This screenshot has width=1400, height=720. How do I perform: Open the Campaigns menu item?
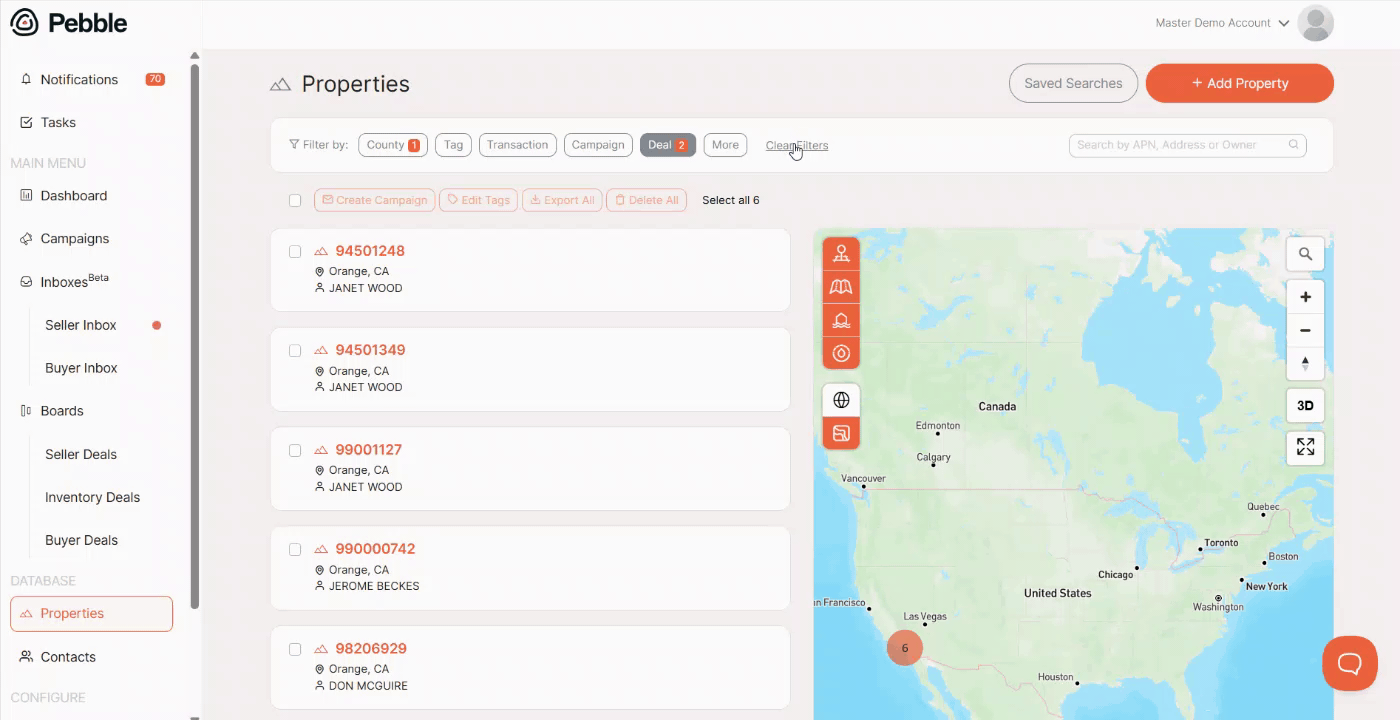click(x=75, y=239)
